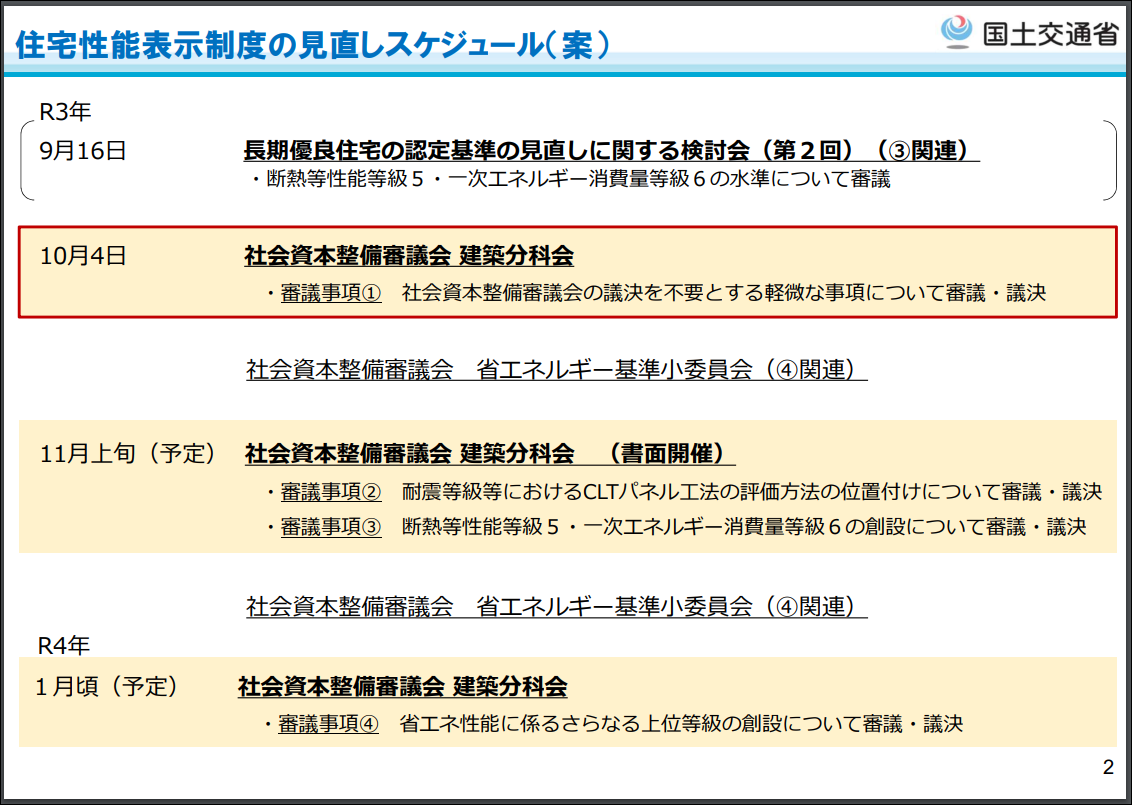Click the underlined 審議事項④ label
The width and height of the screenshot is (1132, 805).
[328, 723]
